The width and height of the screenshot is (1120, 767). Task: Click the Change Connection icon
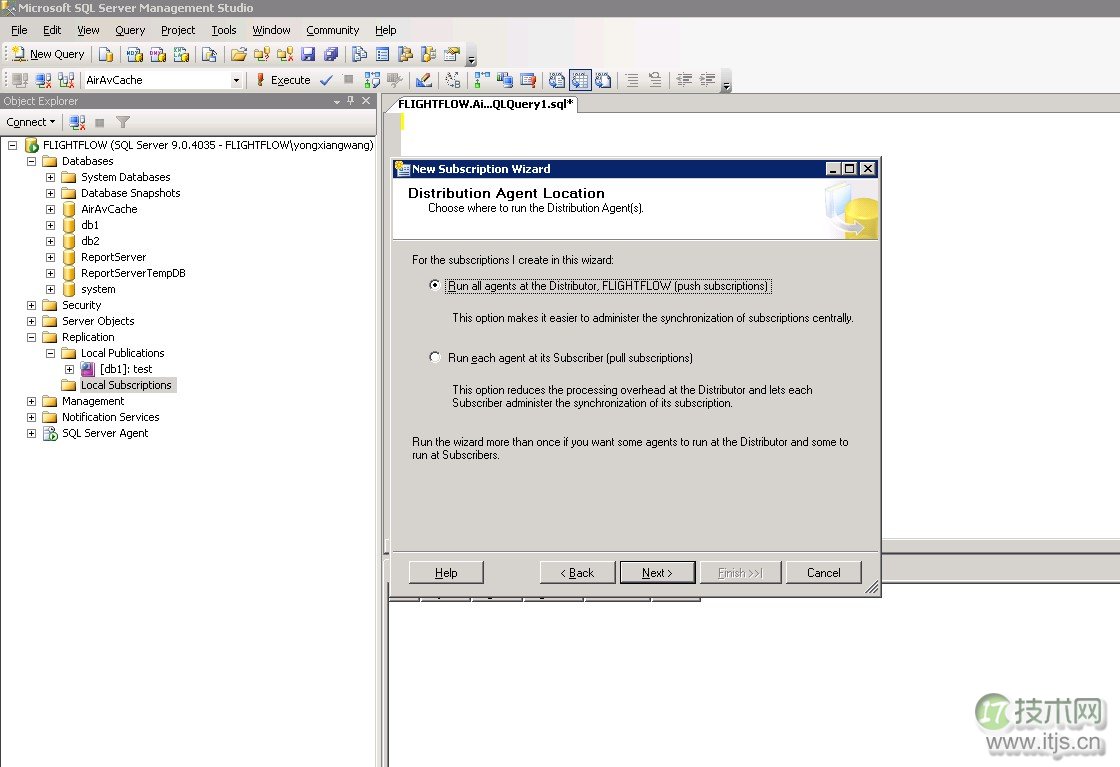pos(66,80)
